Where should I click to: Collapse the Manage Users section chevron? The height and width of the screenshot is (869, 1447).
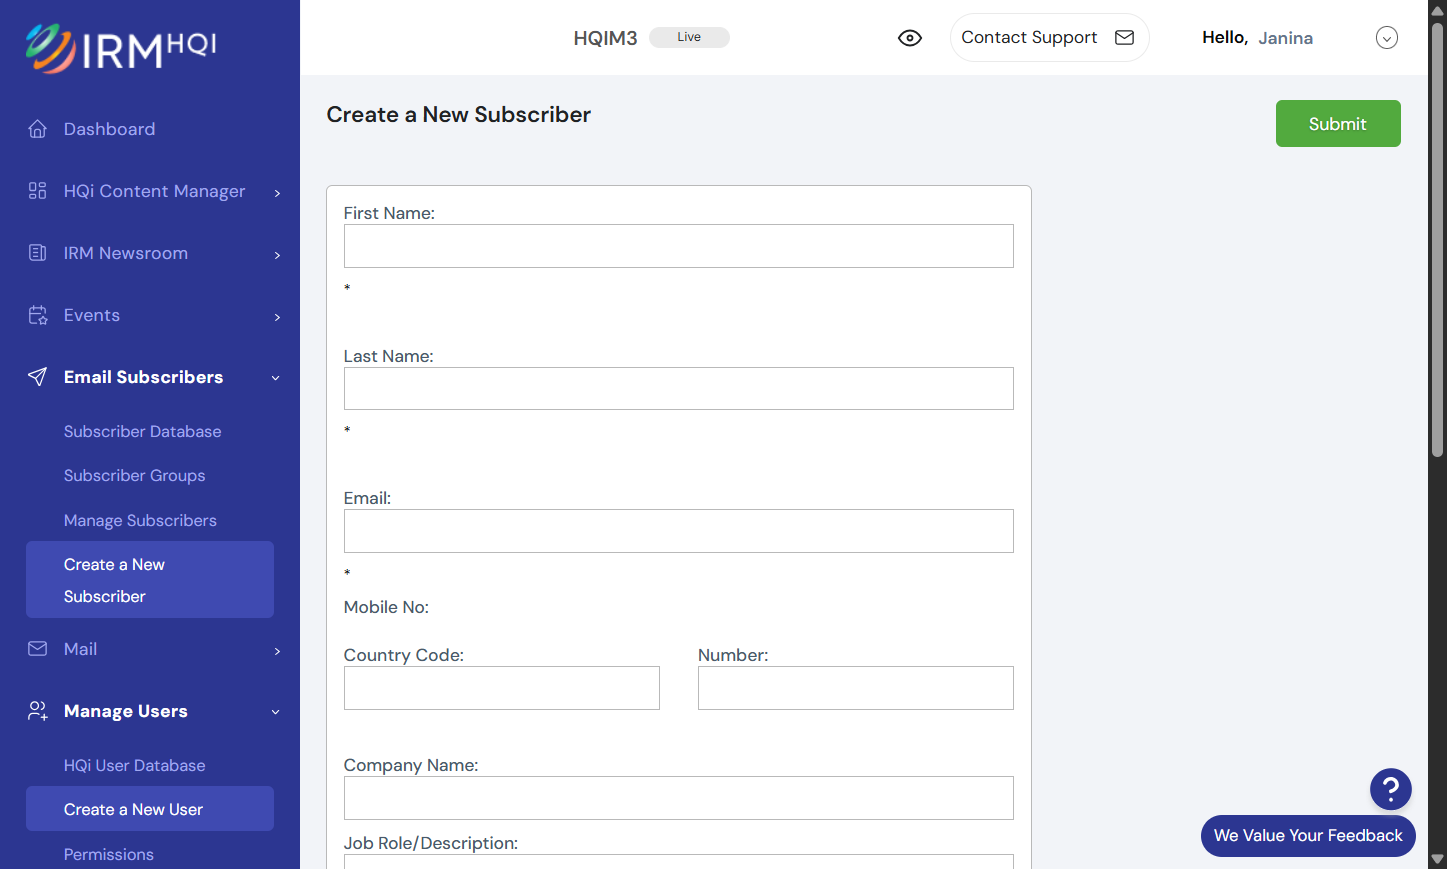click(276, 712)
